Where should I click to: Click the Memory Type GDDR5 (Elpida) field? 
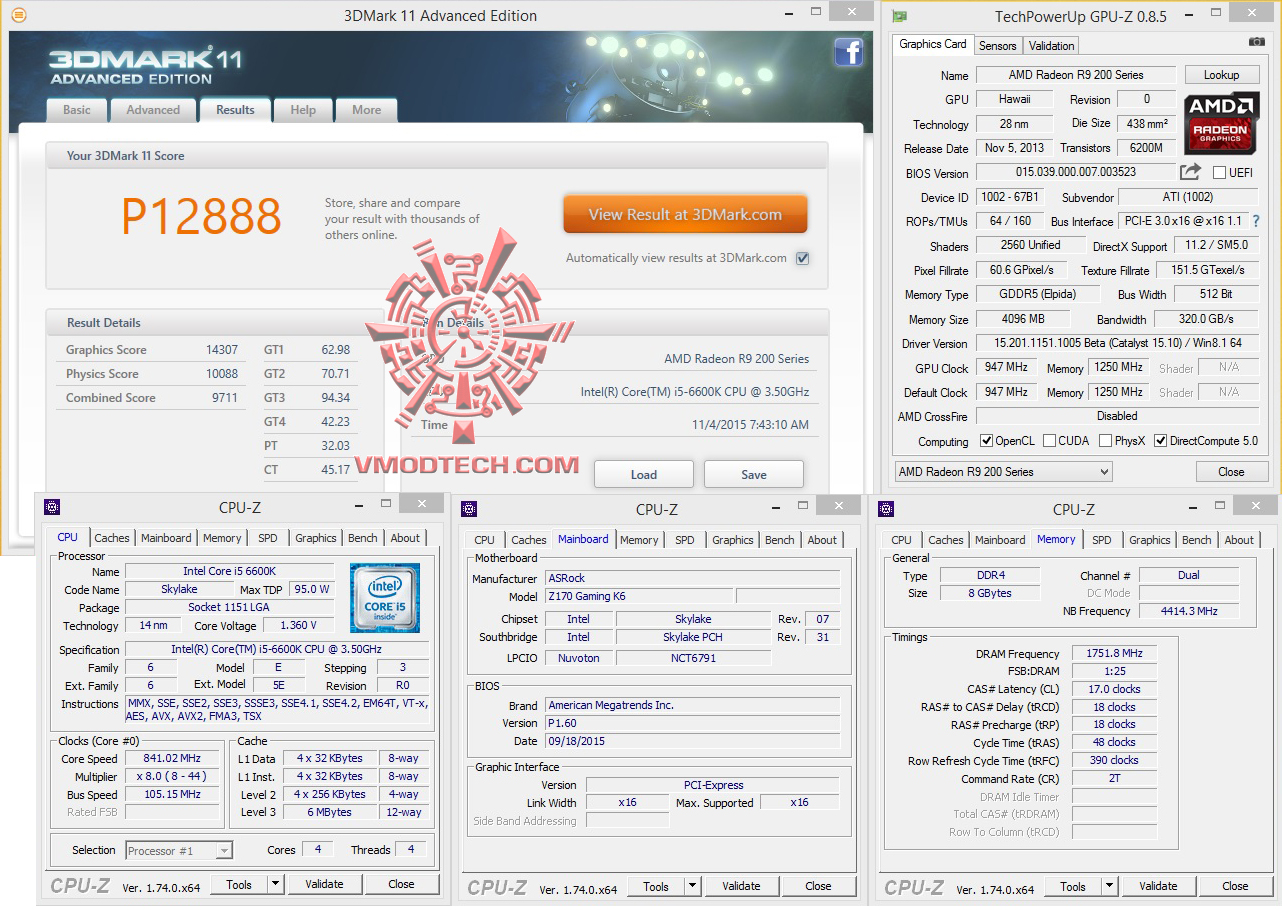[x=1039, y=295]
